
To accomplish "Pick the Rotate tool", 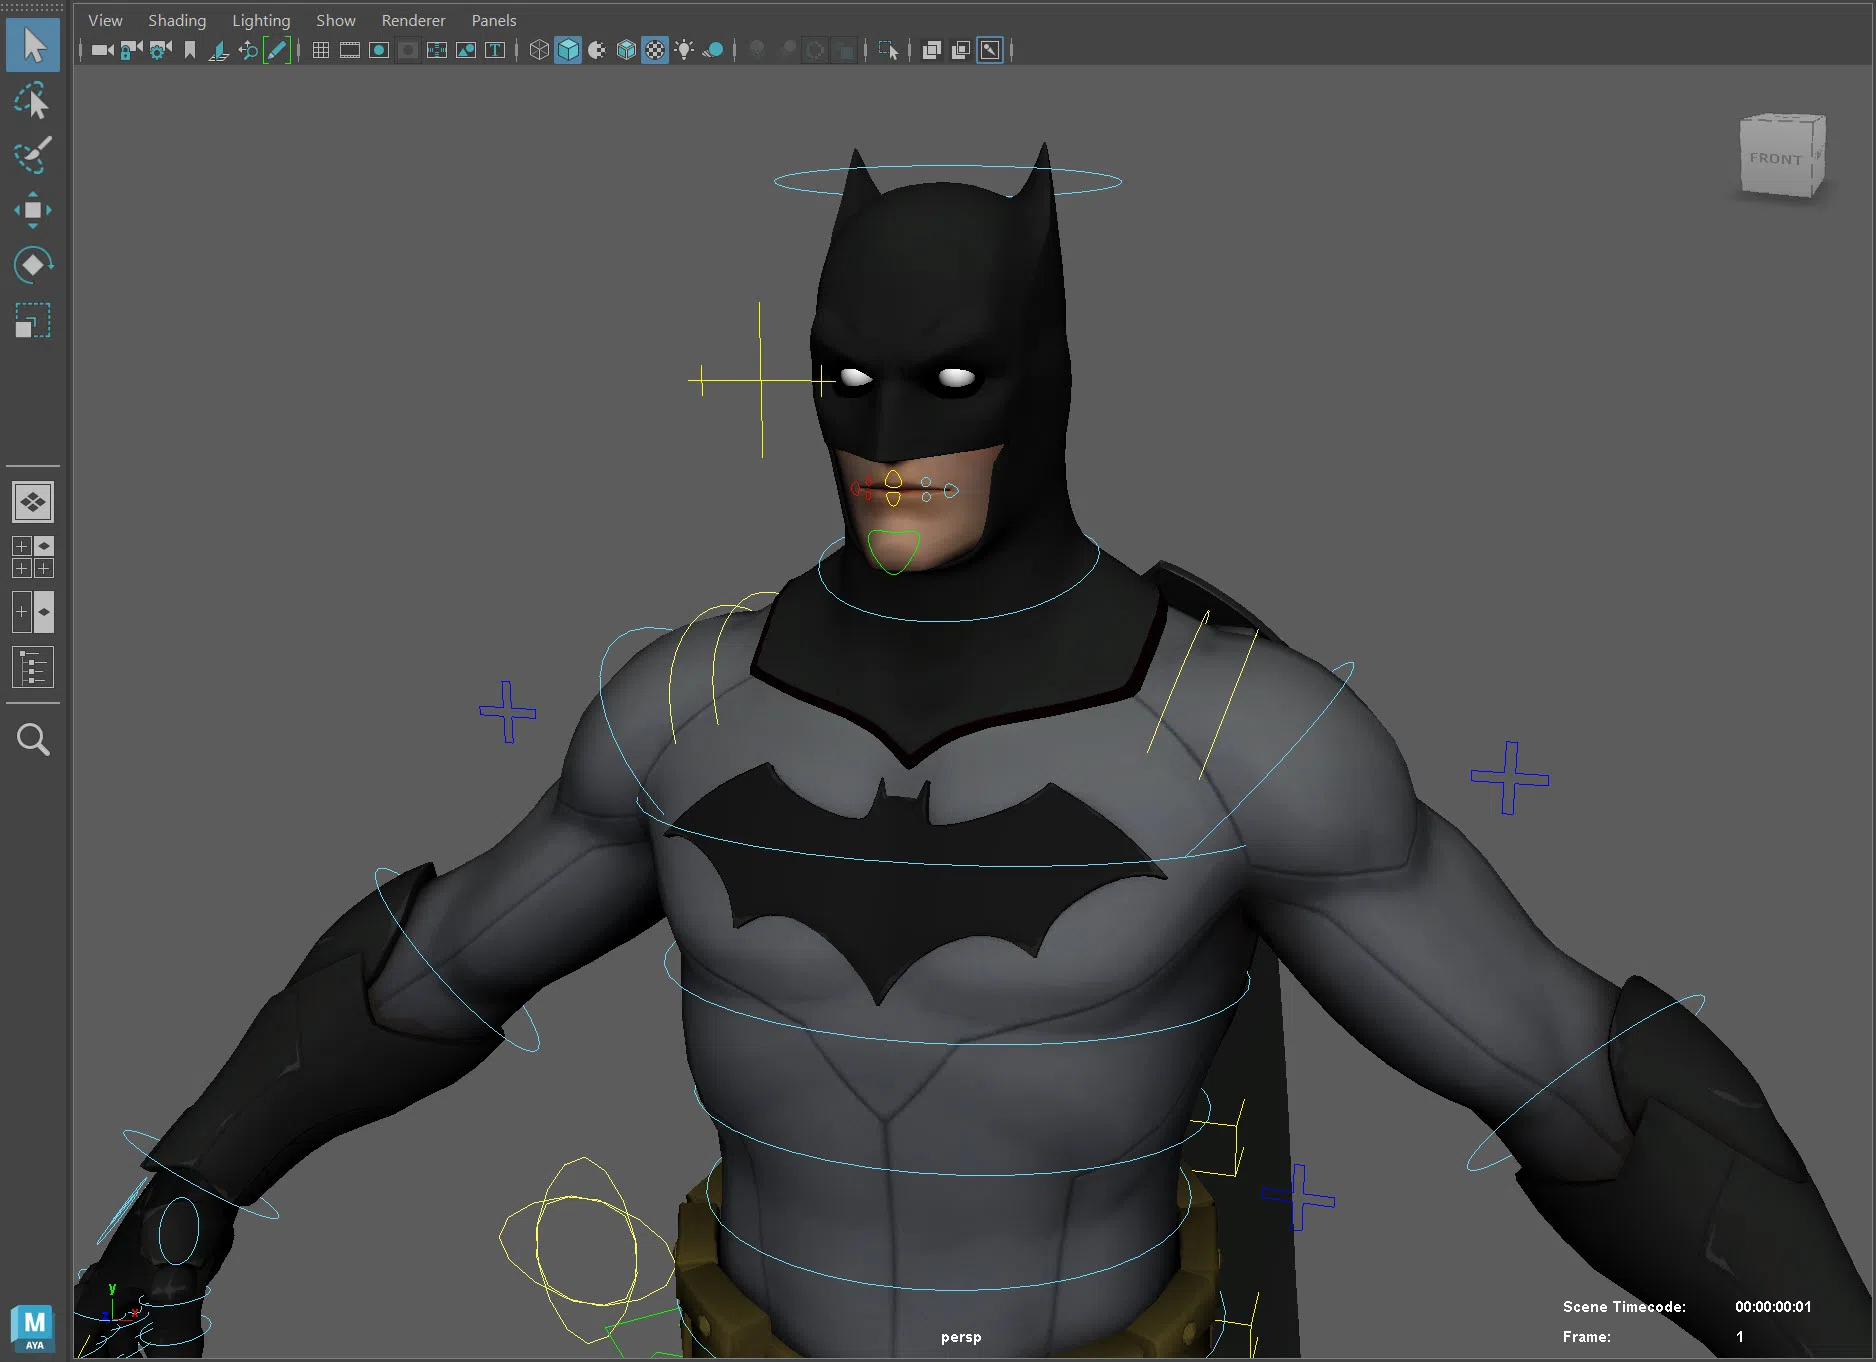I will (x=32, y=265).
